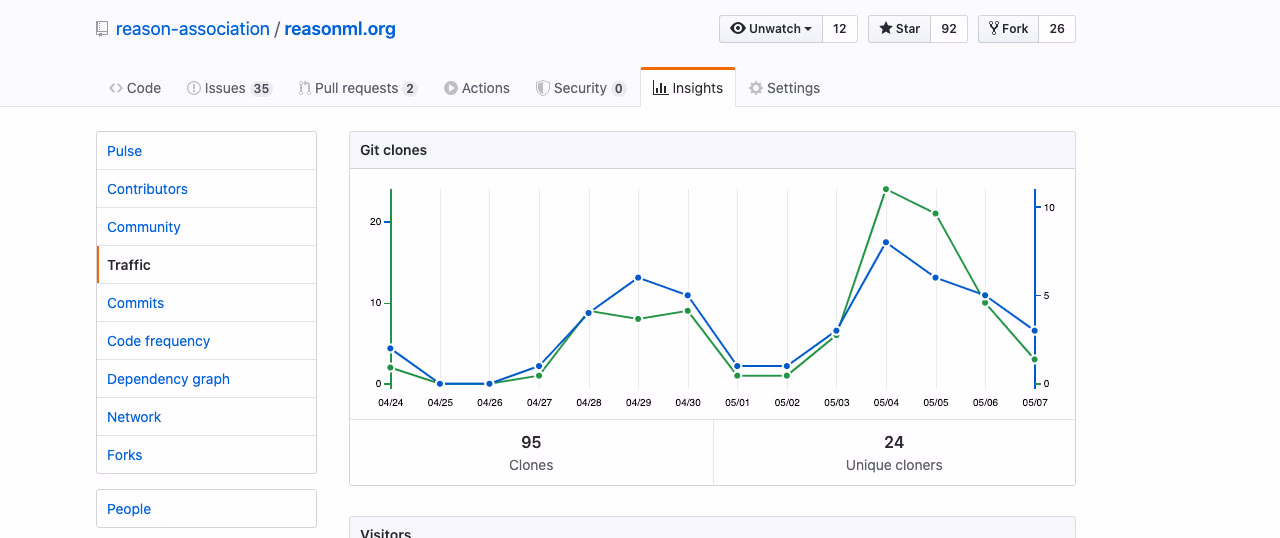Open Dependency graph in the sidebar
This screenshot has height=538, width=1280.
168,379
